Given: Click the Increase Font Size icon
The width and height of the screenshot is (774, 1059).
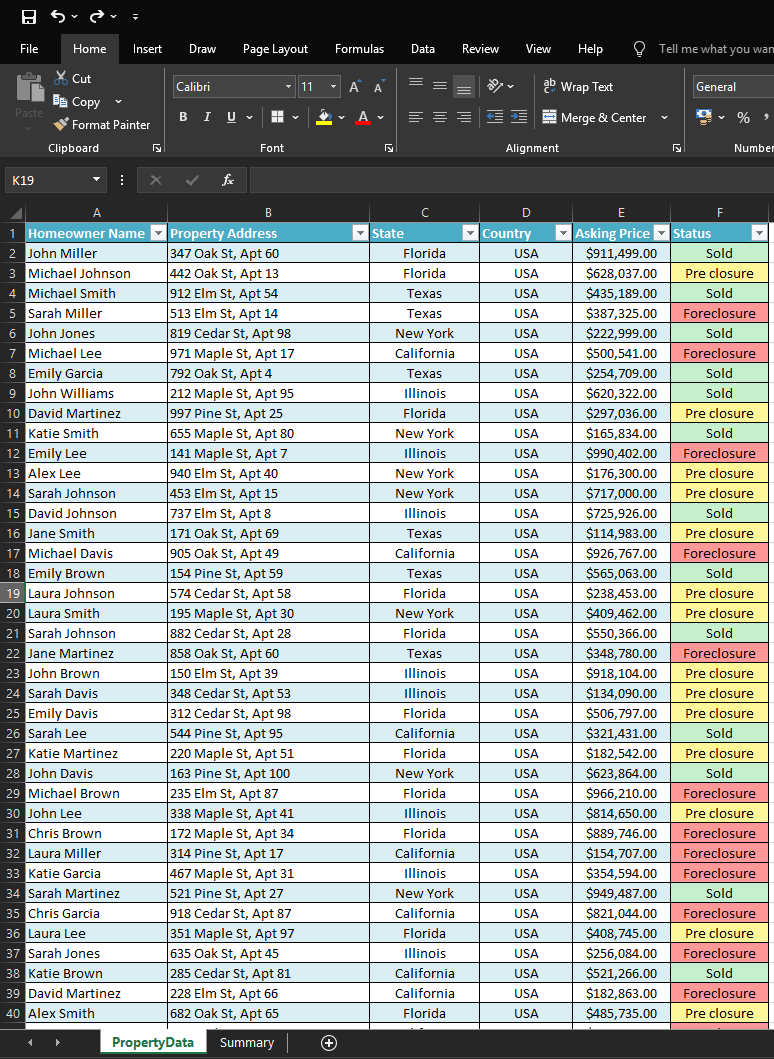Looking at the screenshot, I should pyautogui.click(x=355, y=87).
